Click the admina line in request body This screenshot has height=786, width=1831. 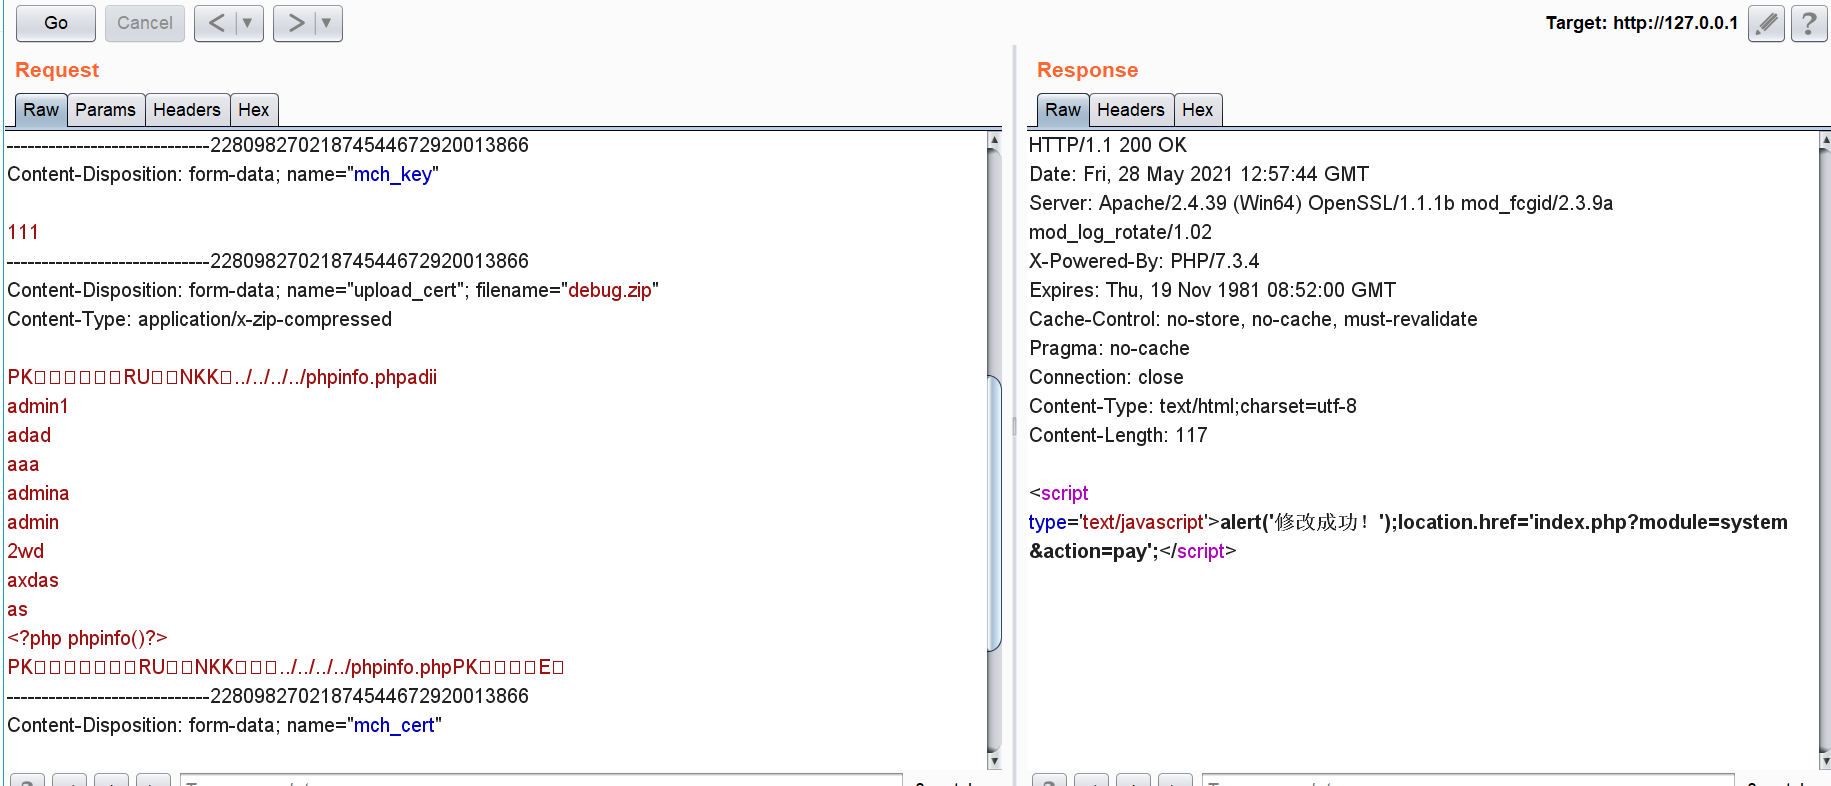point(38,493)
